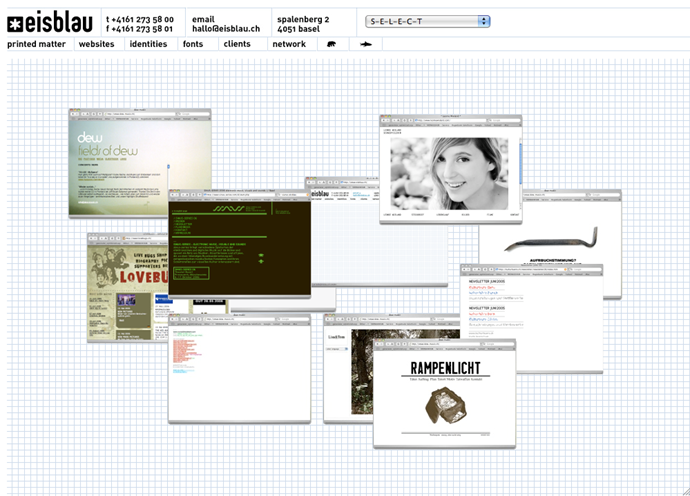Open the S-E-L-E-C-T dropdown menu
690x496 pixels.
point(427,21)
